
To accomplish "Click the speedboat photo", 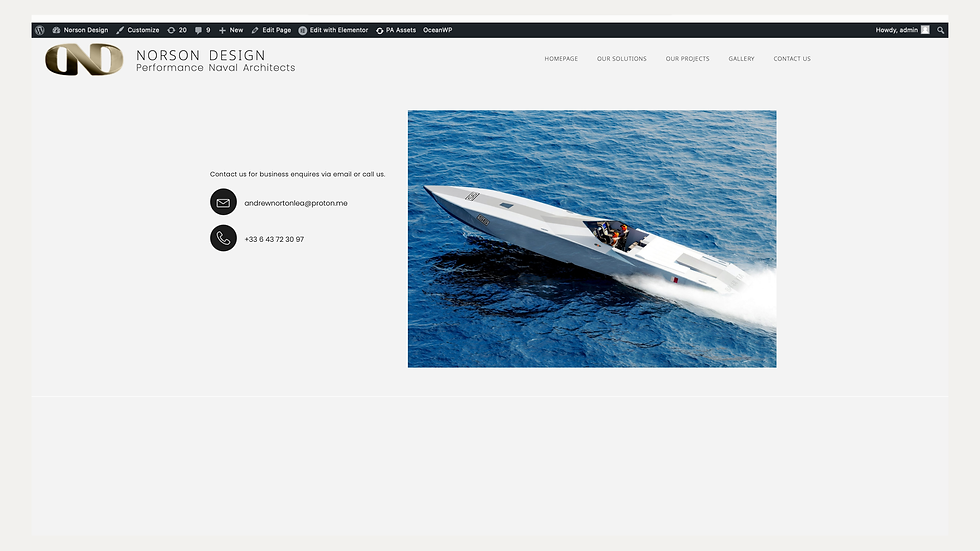I will point(592,239).
